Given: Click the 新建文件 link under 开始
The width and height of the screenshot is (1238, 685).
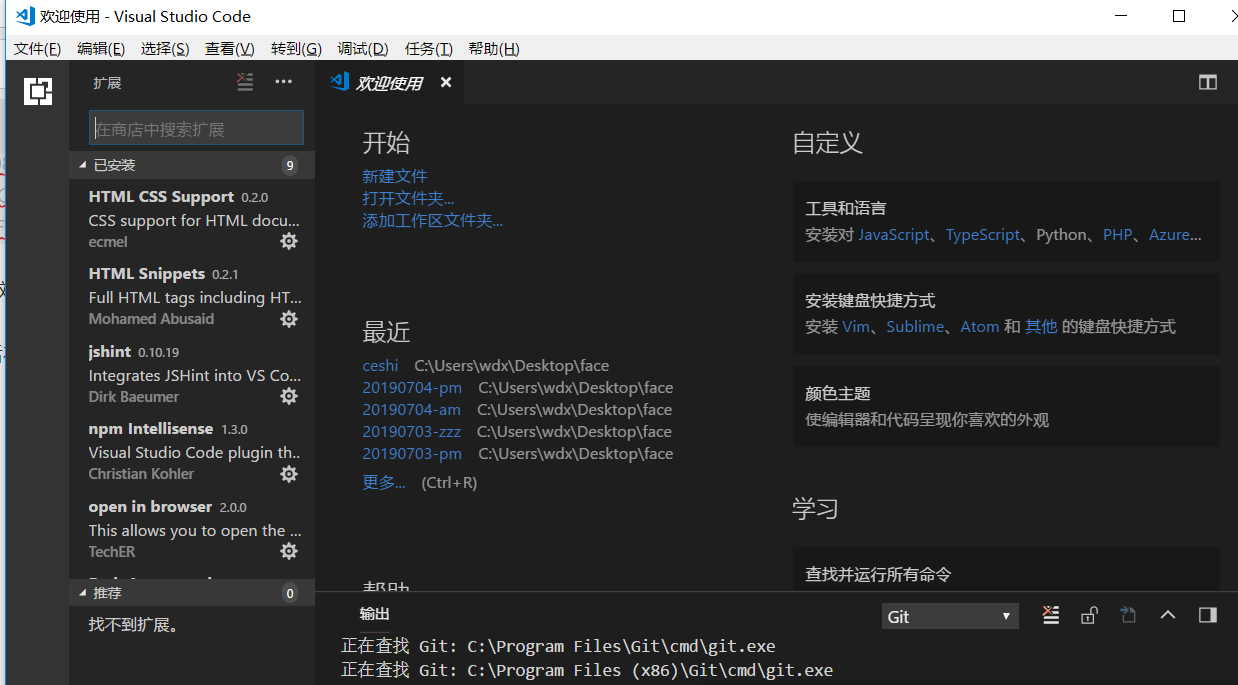Looking at the screenshot, I should point(394,175).
